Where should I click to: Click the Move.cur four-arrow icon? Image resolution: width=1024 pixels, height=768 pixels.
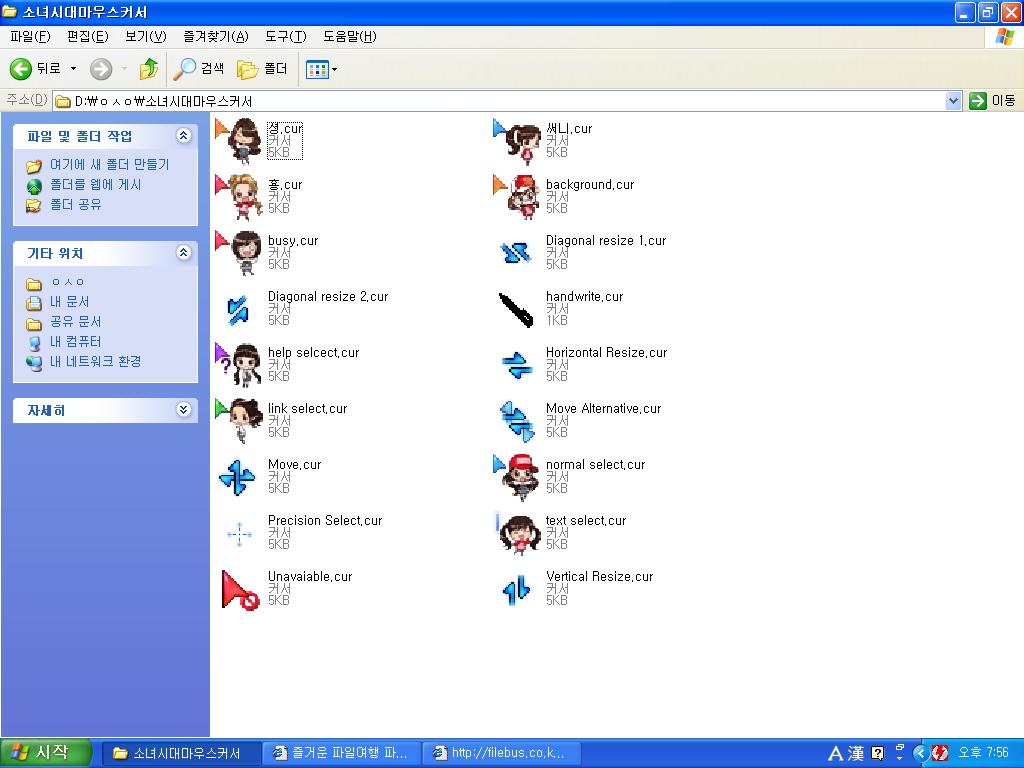(238, 477)
